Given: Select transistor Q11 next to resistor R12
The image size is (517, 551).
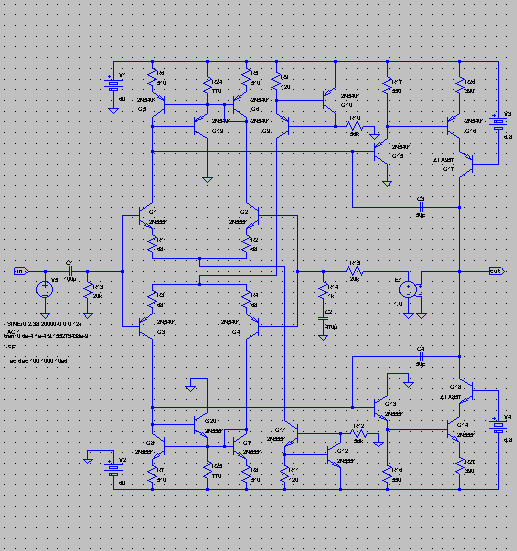Looking at the screenshot, I should [x=291, y=434].
